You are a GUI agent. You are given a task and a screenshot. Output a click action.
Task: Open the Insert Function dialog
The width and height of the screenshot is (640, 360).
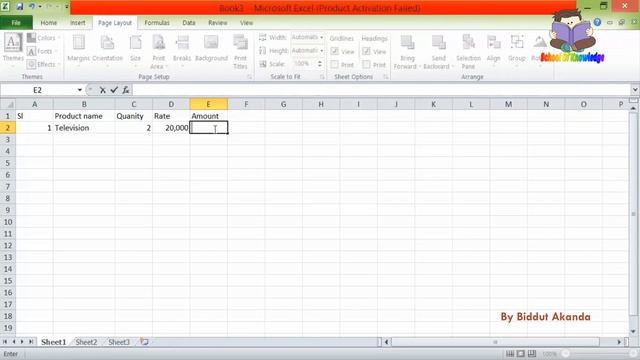click(x=126, y=90)
